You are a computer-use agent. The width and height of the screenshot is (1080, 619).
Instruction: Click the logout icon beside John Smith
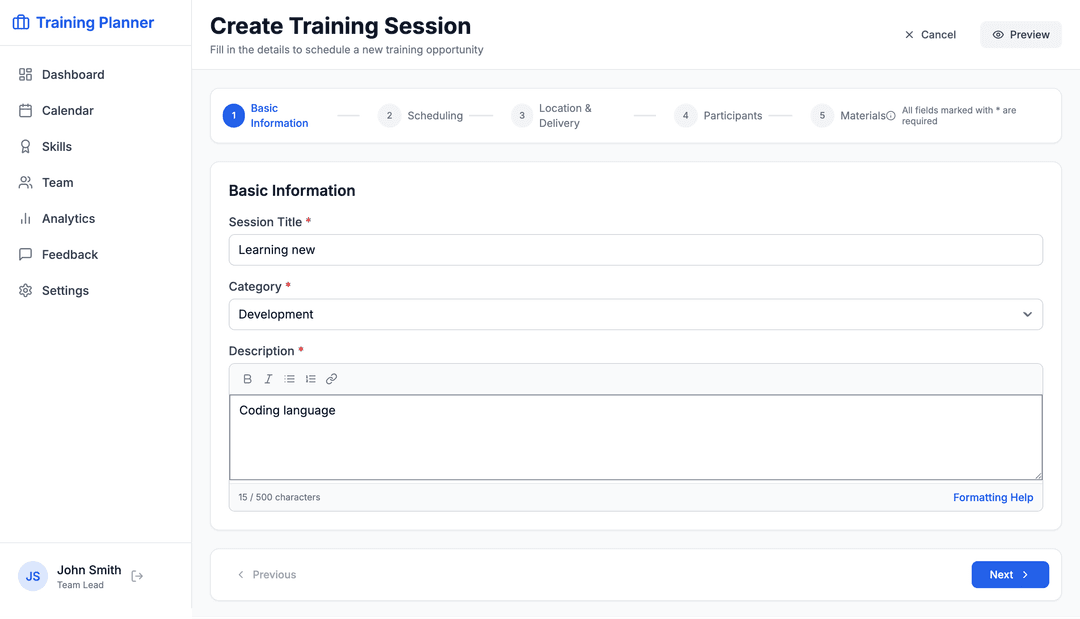(137, 576)
